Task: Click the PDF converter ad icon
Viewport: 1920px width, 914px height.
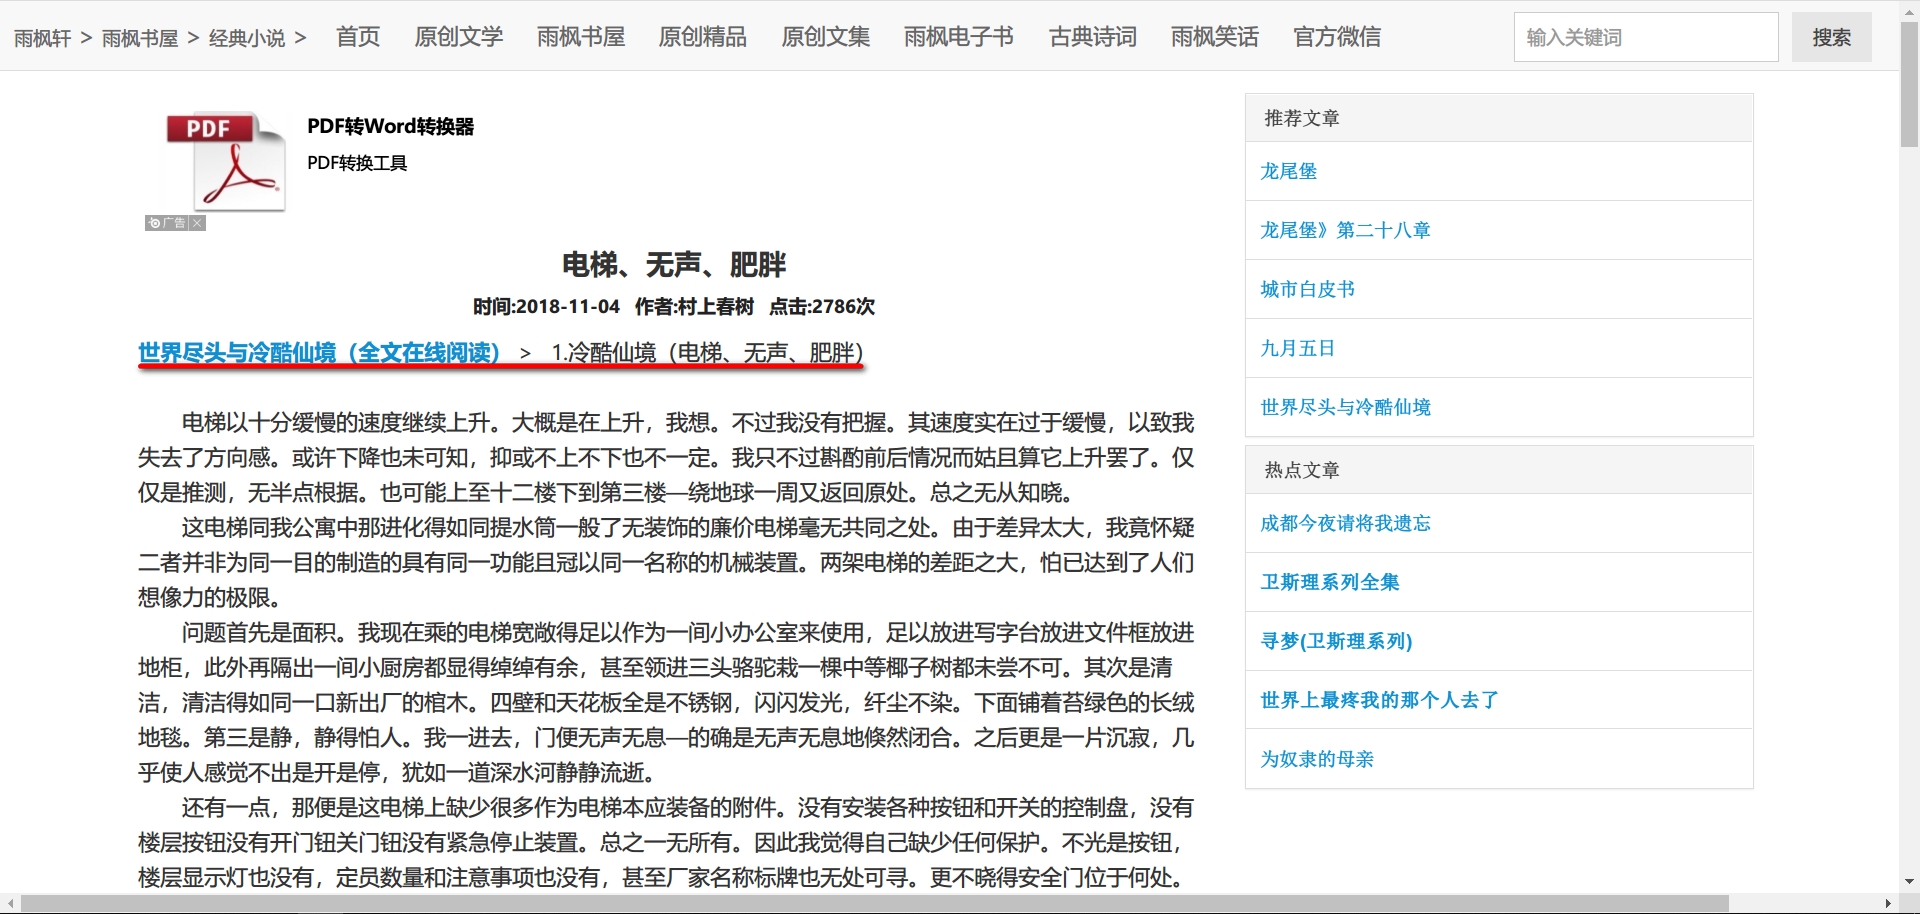Action: coord(225,160)
